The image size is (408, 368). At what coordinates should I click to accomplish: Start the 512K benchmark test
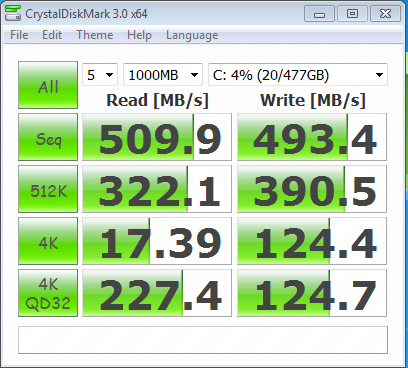click(48, 189)
